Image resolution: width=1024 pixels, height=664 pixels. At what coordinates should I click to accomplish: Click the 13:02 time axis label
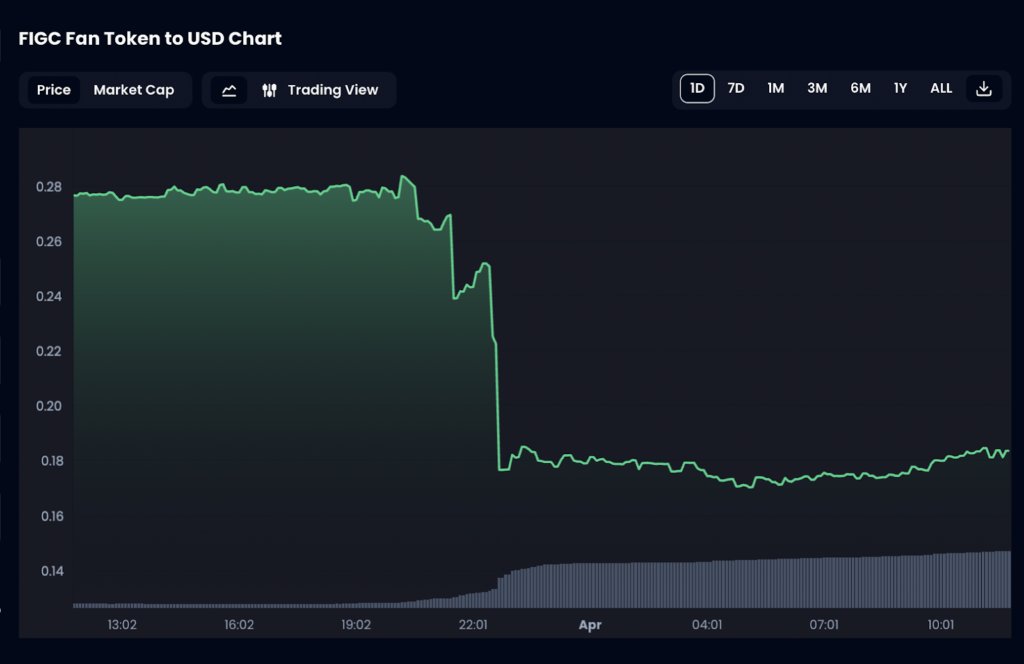[x=122, y=625]
